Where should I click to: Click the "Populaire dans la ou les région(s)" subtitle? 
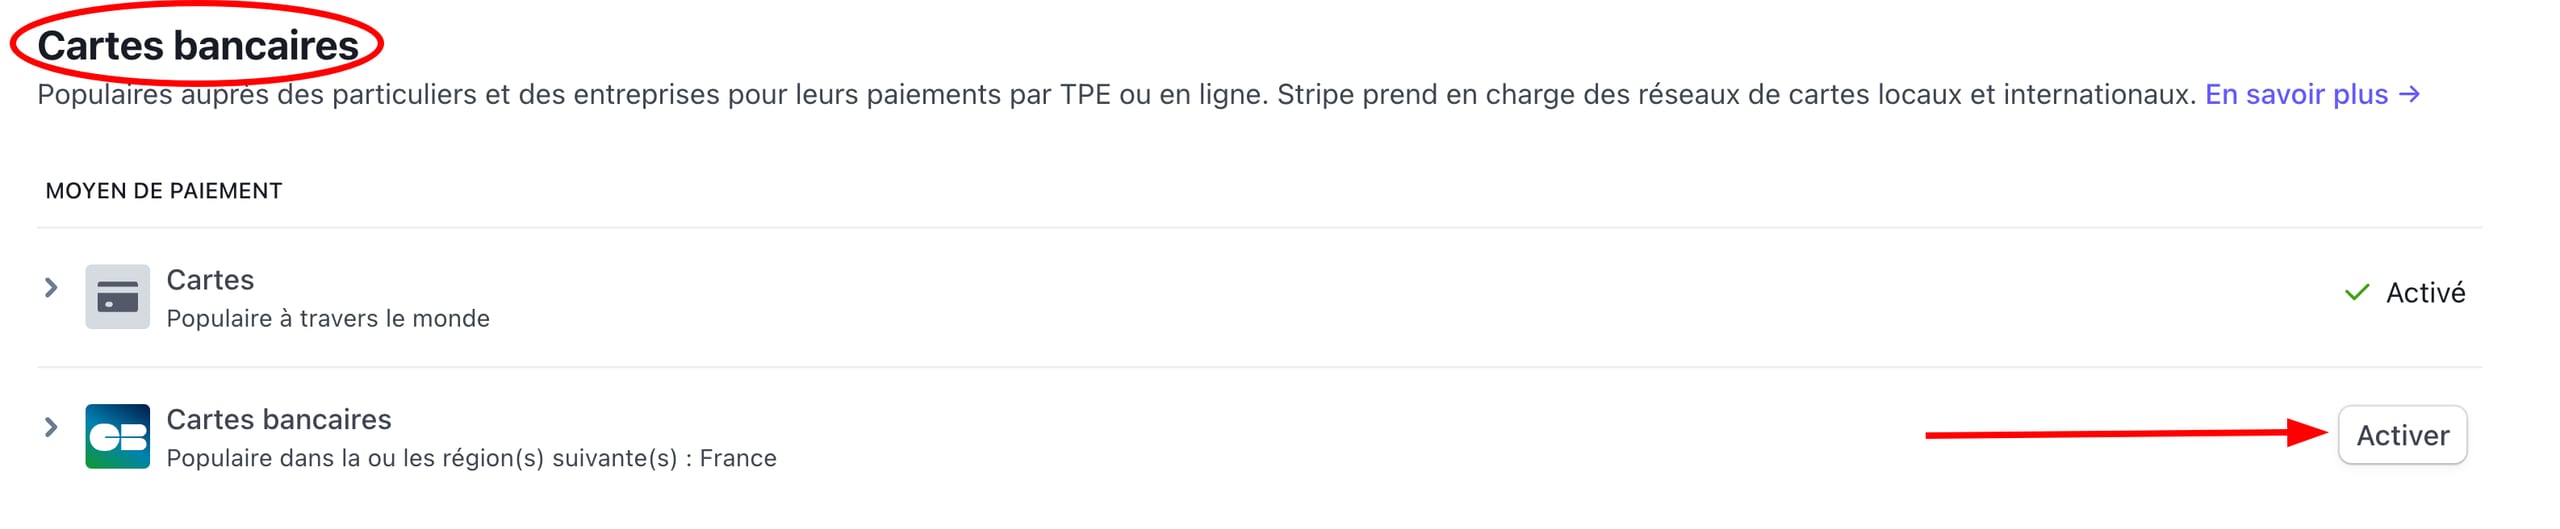tap(421, 459)
